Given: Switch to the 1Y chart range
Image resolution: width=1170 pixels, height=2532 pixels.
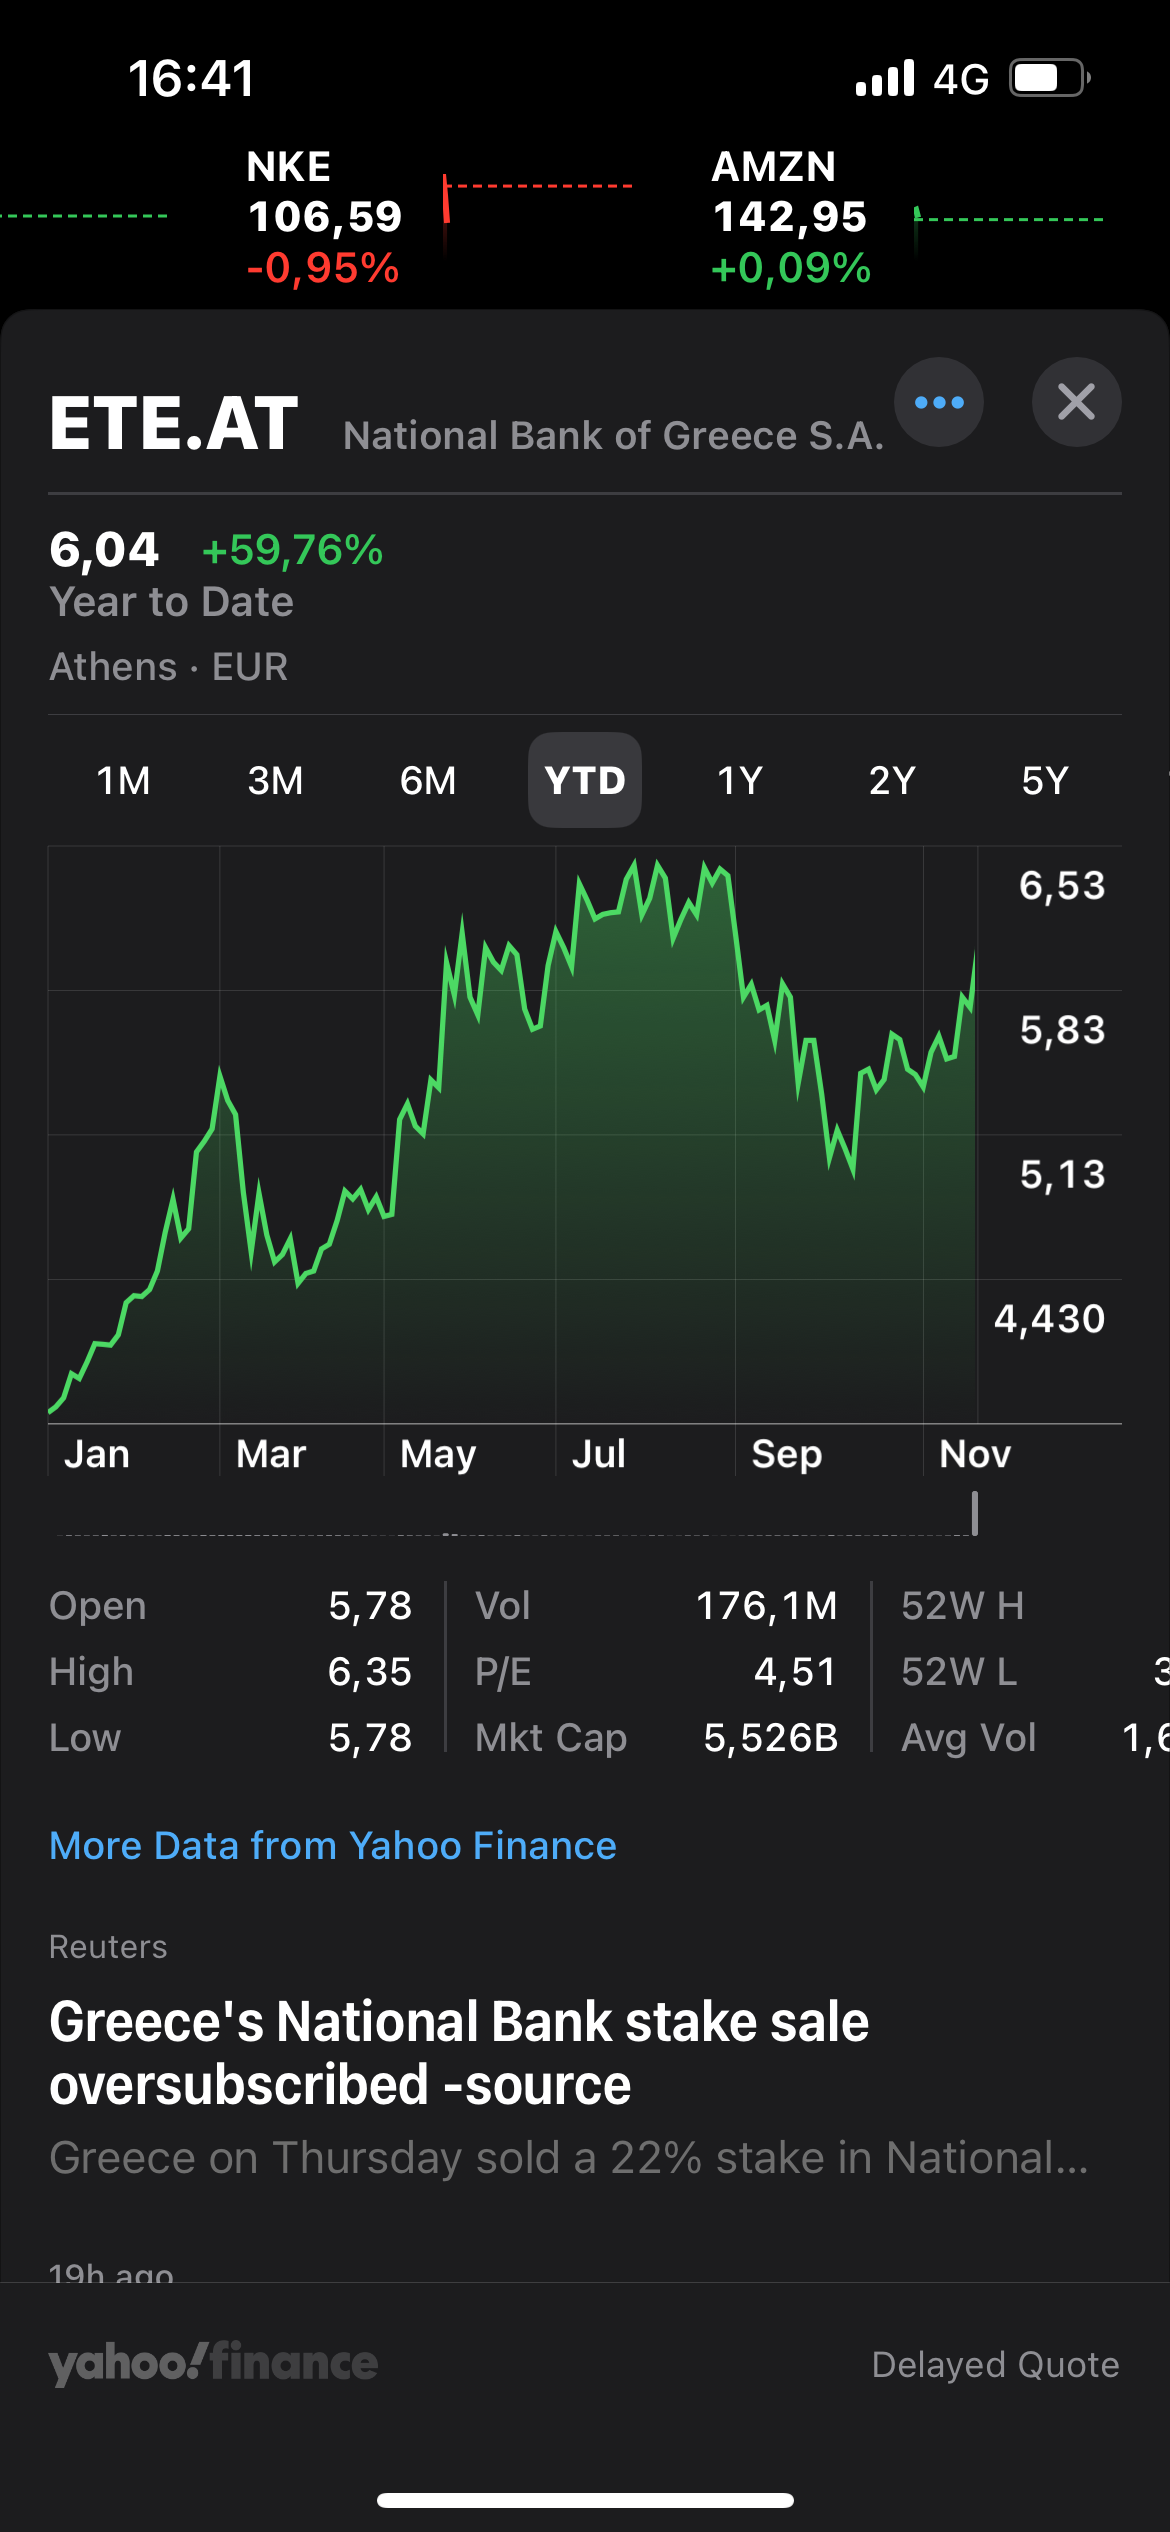Looking at the screenshot, I should point(740,780).
